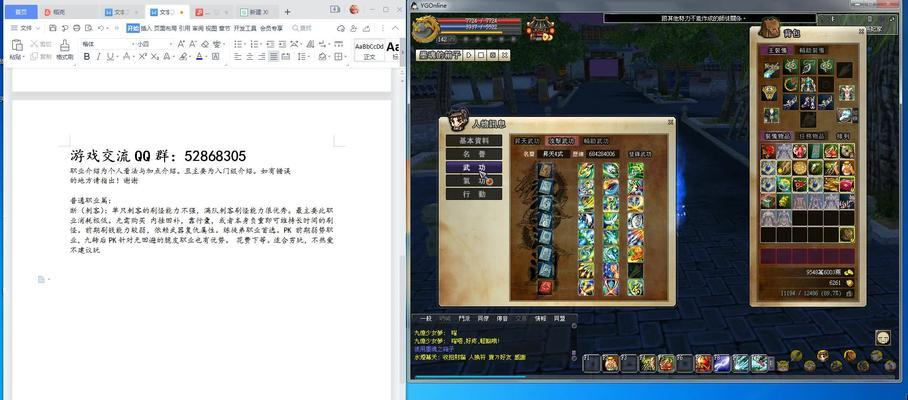This screenshot has width=908, height=400.
Task: Click the Format Painter brush icon
Action: (65, 45)
